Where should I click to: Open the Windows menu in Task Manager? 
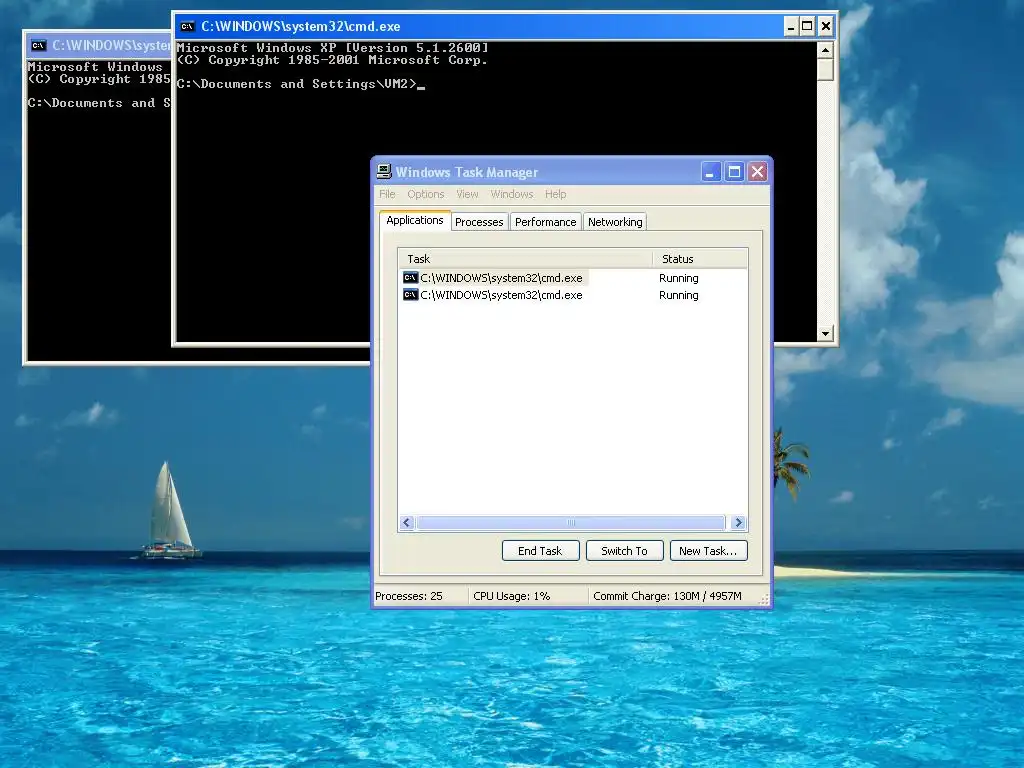[512, 194]
